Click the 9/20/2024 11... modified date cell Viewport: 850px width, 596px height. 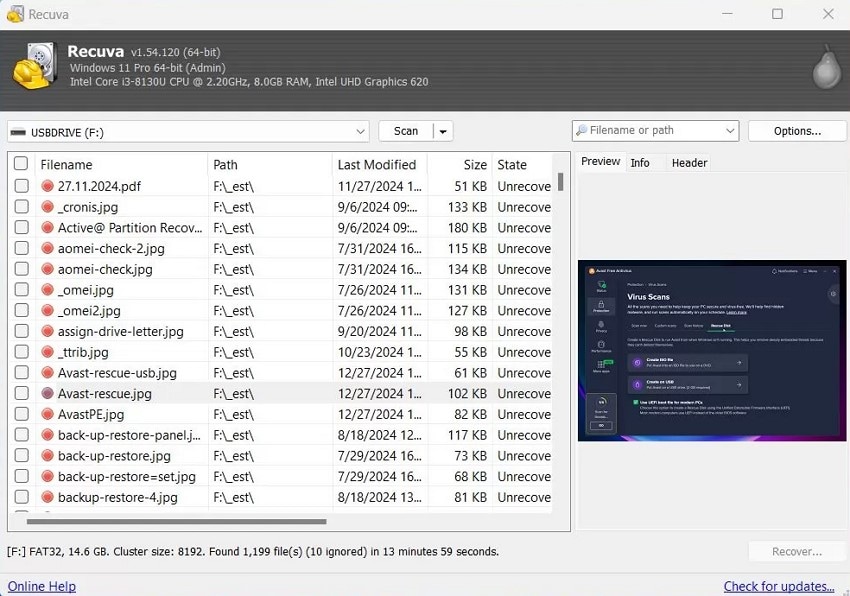coord(379,331)
